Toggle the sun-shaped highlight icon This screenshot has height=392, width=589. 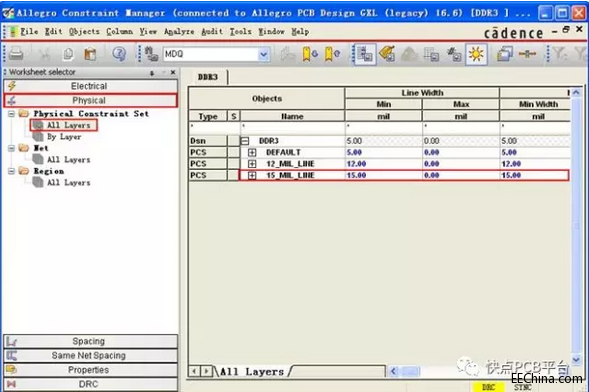pos(476,54)
